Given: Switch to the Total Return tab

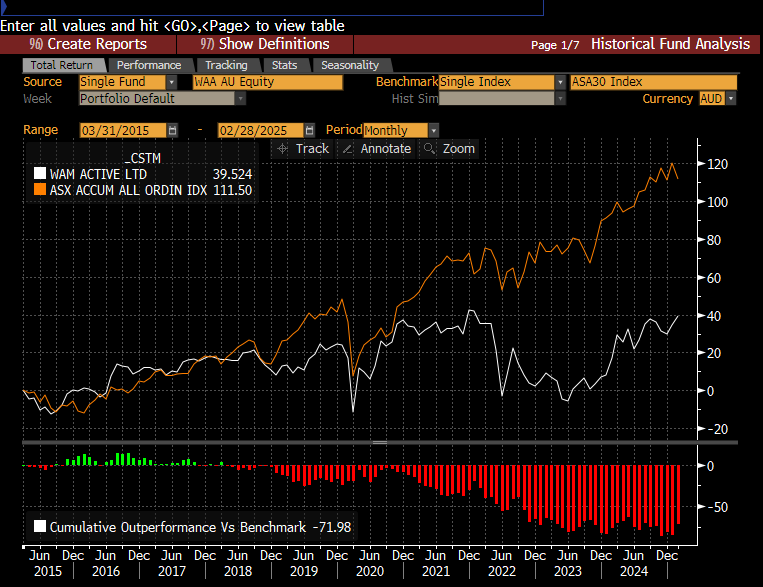Looking at the screenshot, I should point(63,65).
